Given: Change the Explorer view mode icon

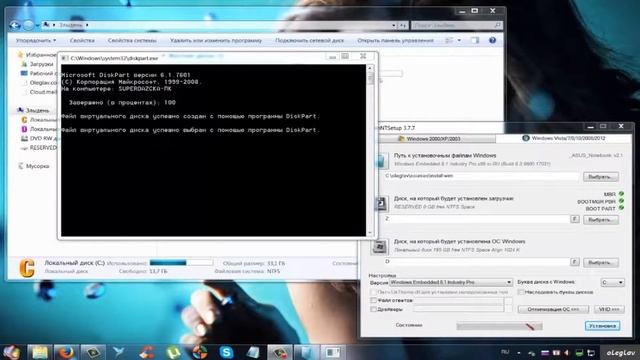Looking at the screenshot, I should coord(449,40).
